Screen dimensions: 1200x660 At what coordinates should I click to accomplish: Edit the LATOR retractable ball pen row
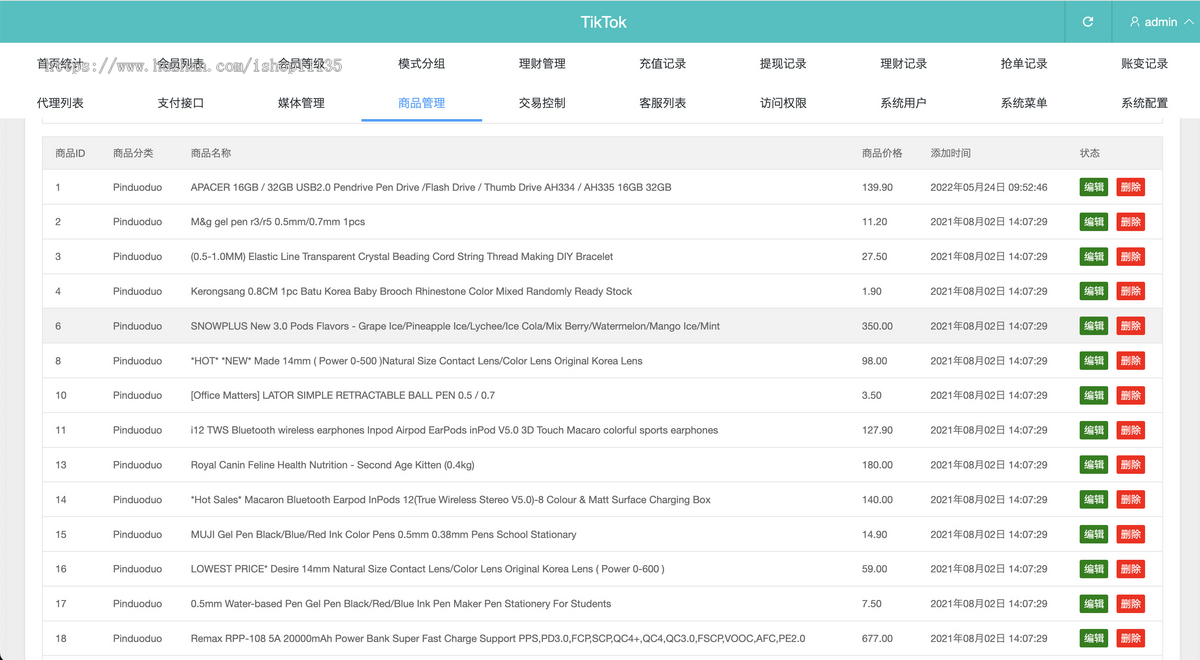(x=1094, y=395)
